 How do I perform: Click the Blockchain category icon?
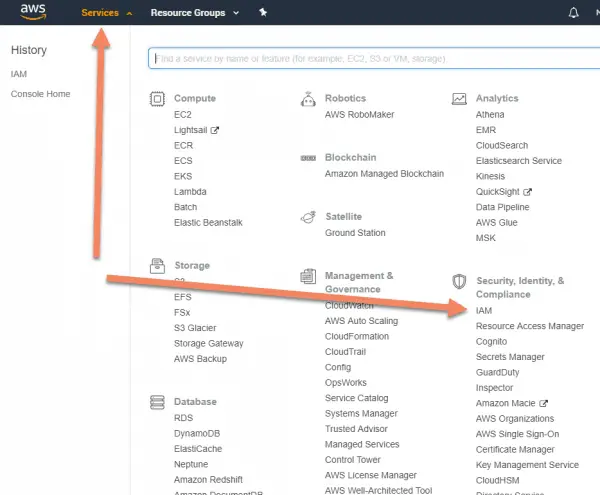[308, 158]
